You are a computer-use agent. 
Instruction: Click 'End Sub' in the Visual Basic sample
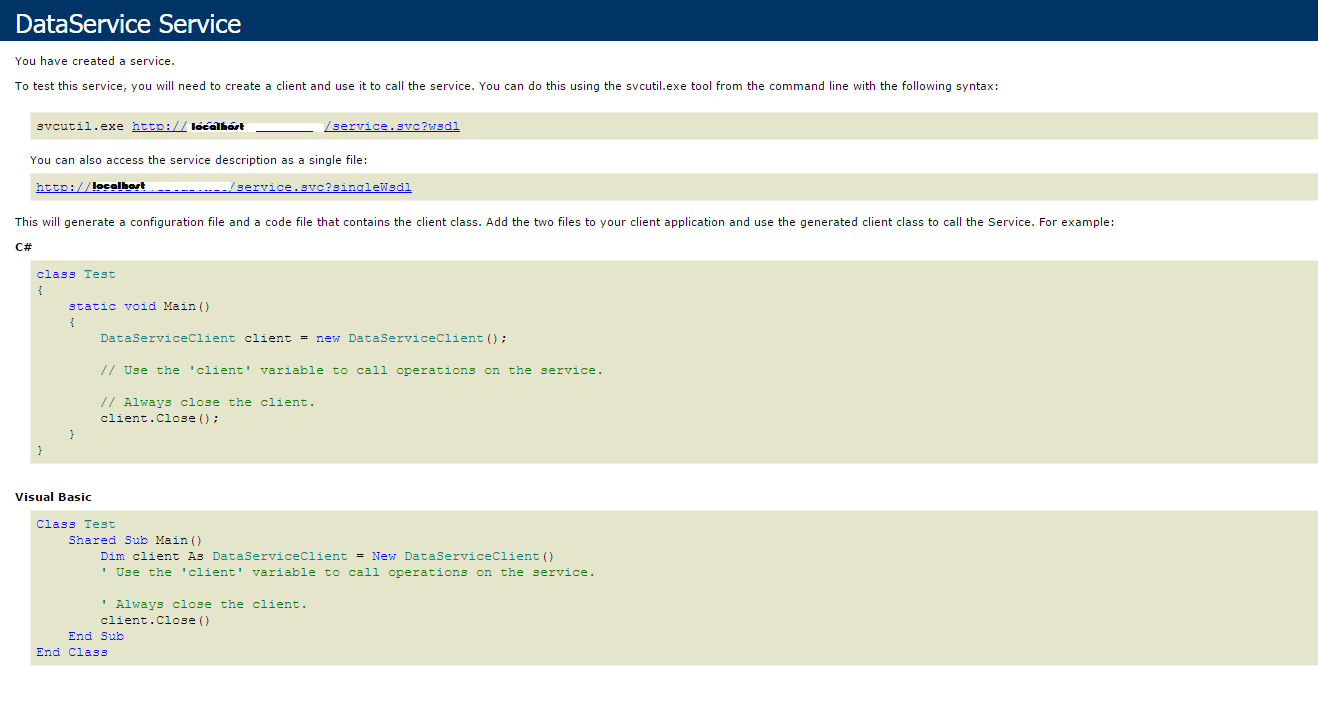coord(96,636)
